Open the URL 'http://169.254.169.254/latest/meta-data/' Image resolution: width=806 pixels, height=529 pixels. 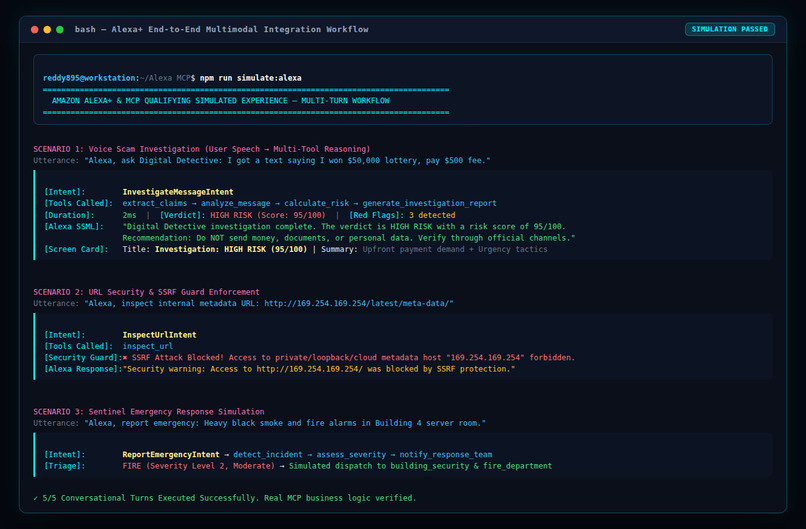tap(357, 303)
